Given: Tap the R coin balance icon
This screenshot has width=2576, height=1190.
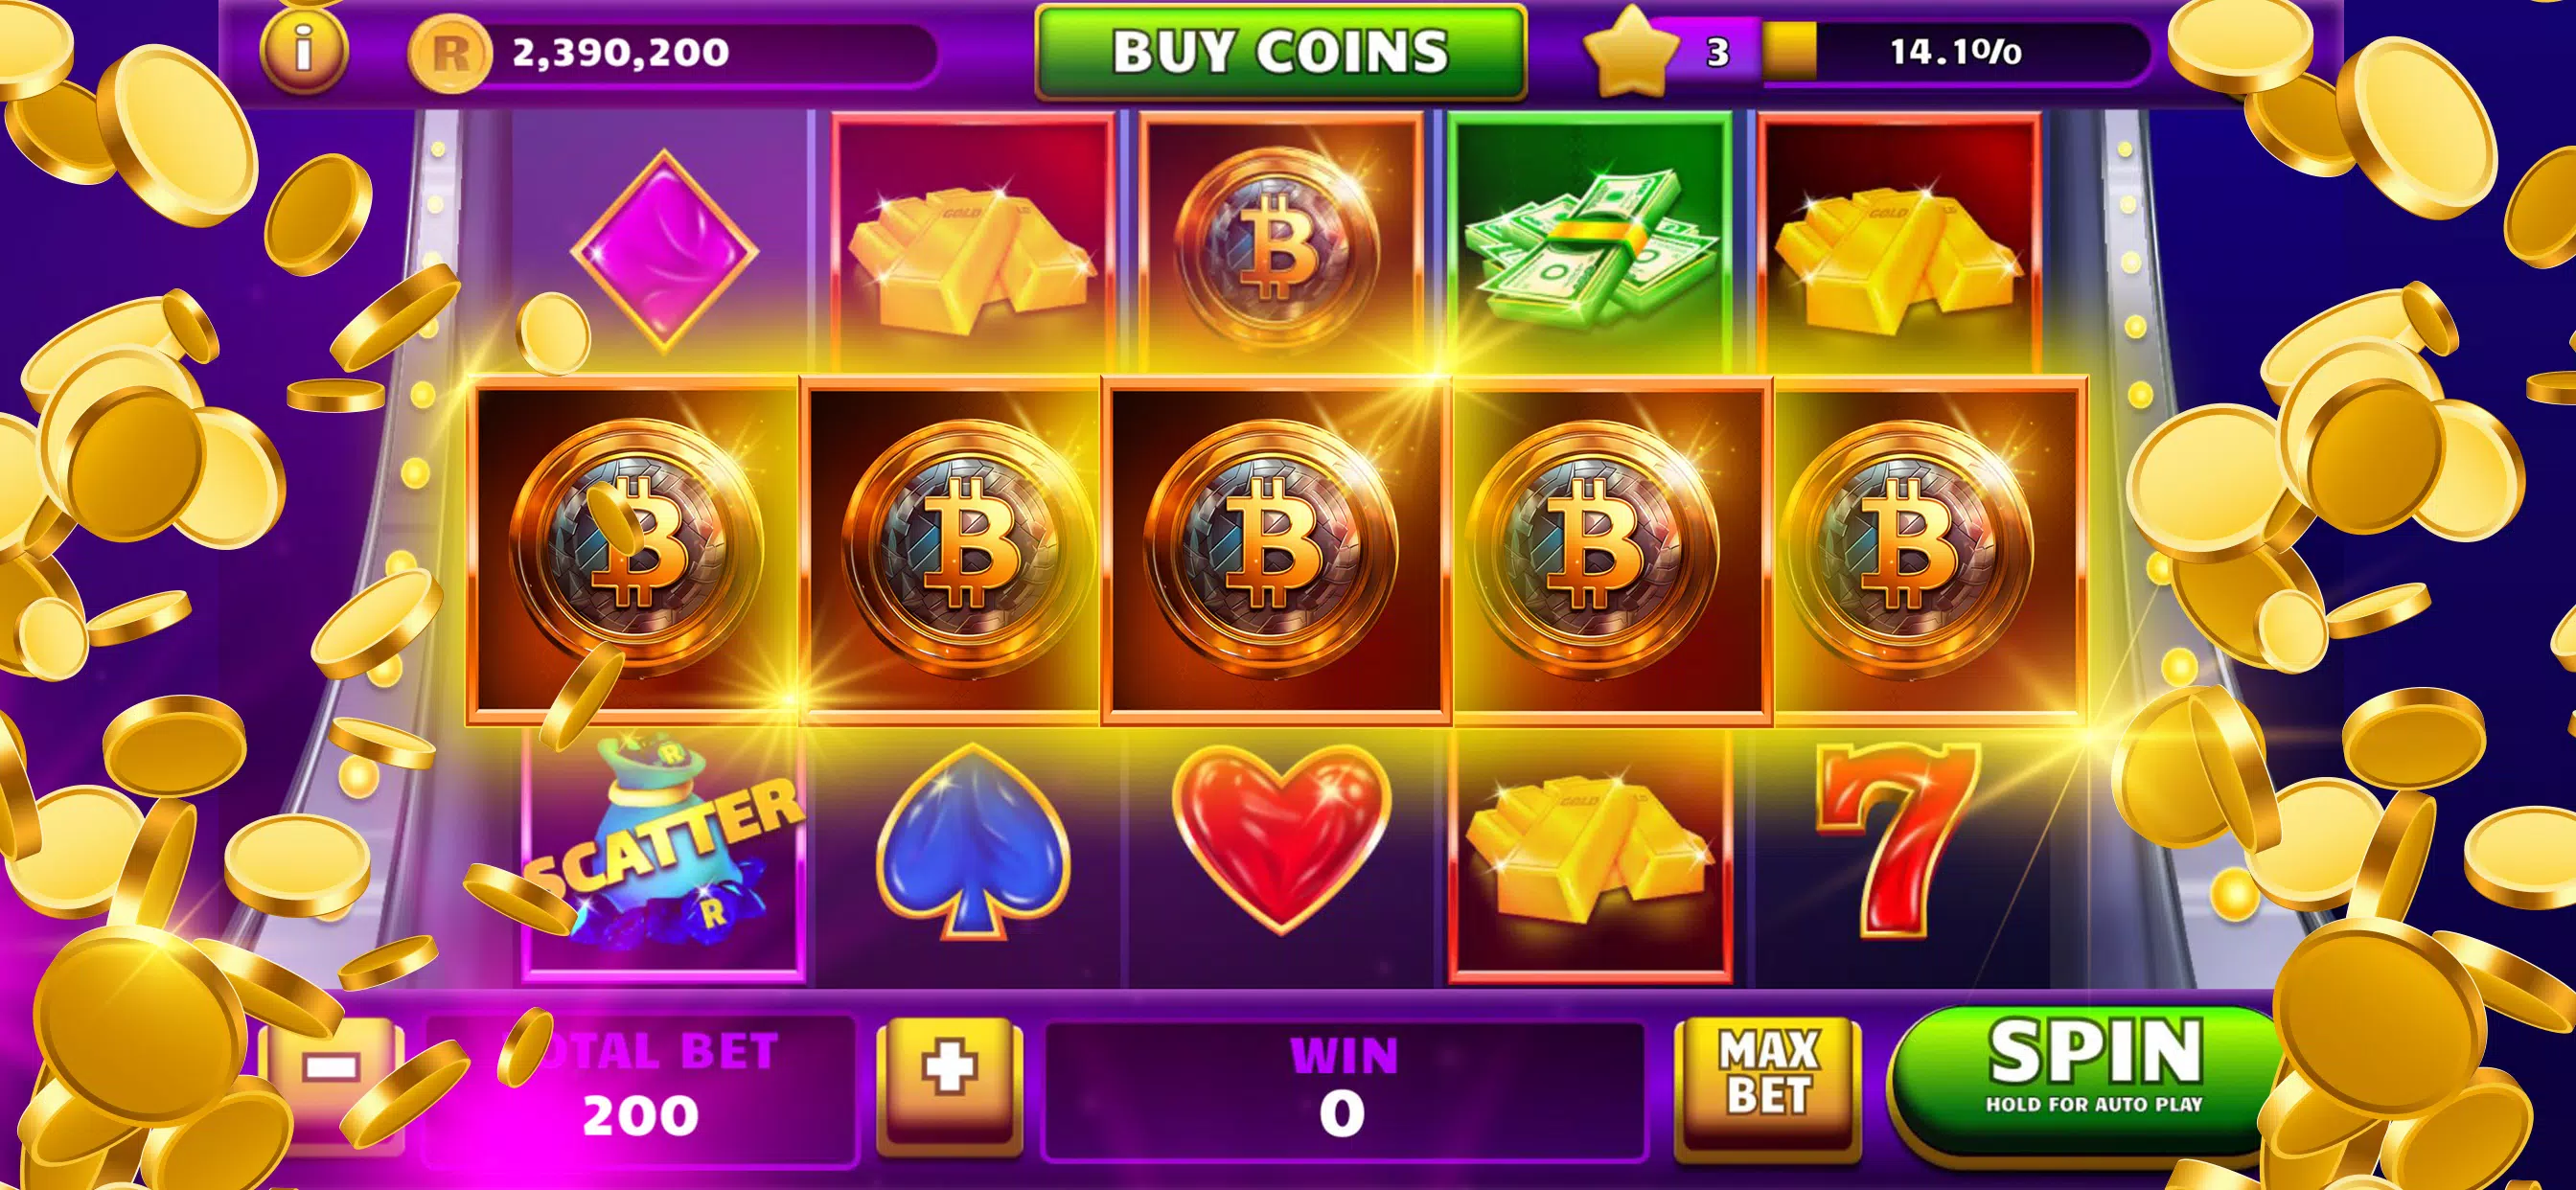Looking at the screenshot, I should [450, 53].
